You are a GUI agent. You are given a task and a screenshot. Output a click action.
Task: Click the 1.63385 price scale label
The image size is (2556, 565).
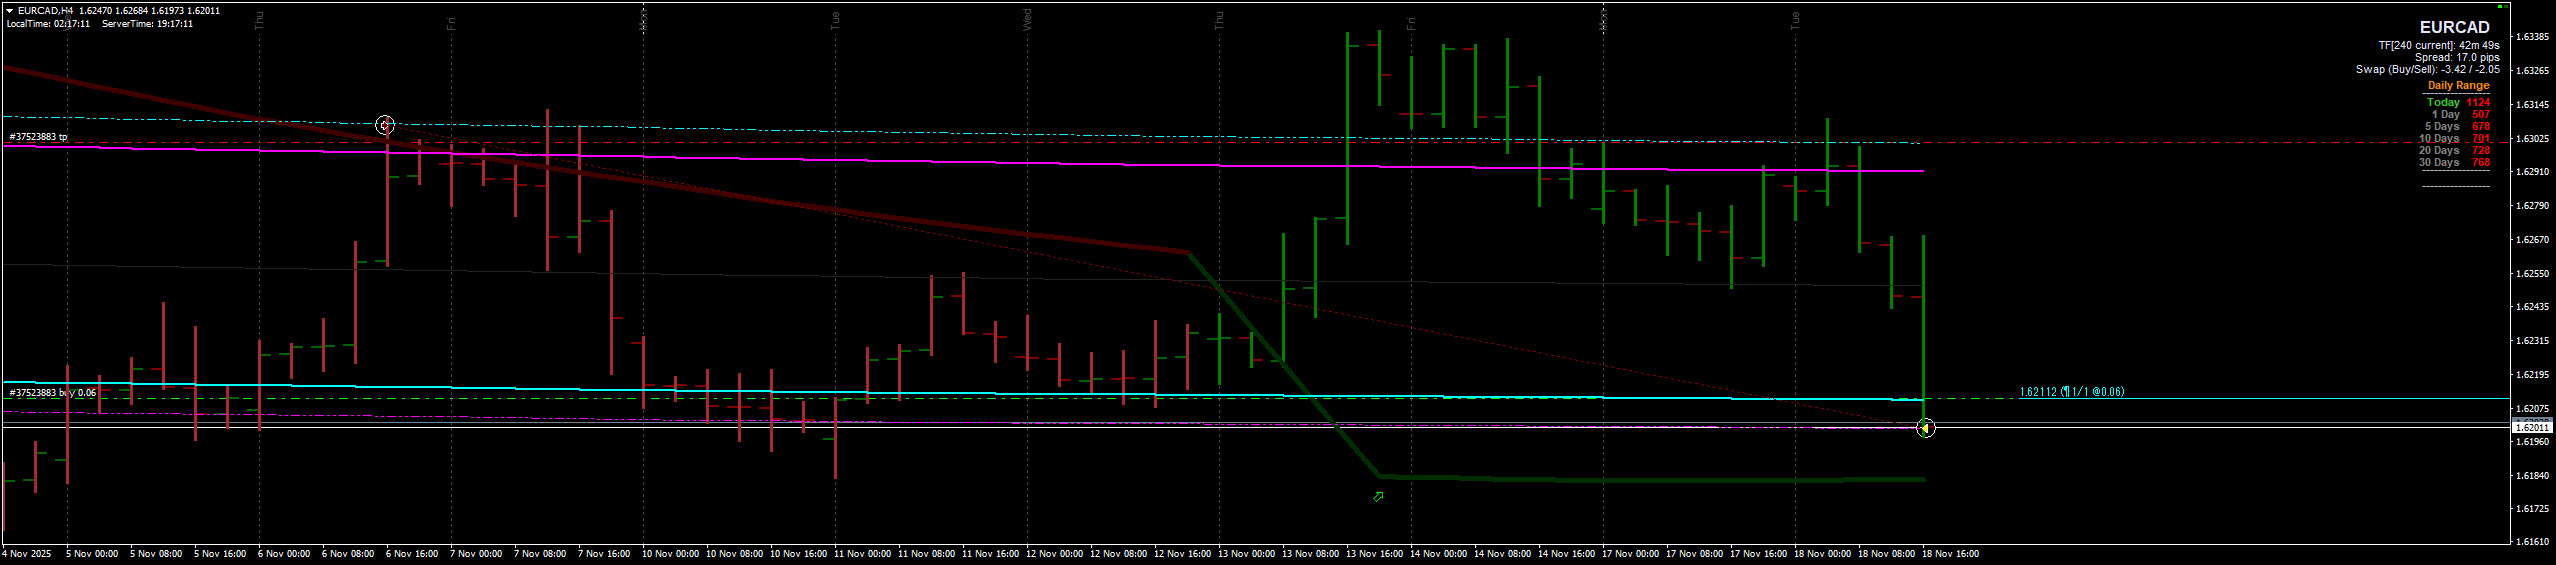point(2533,37)
